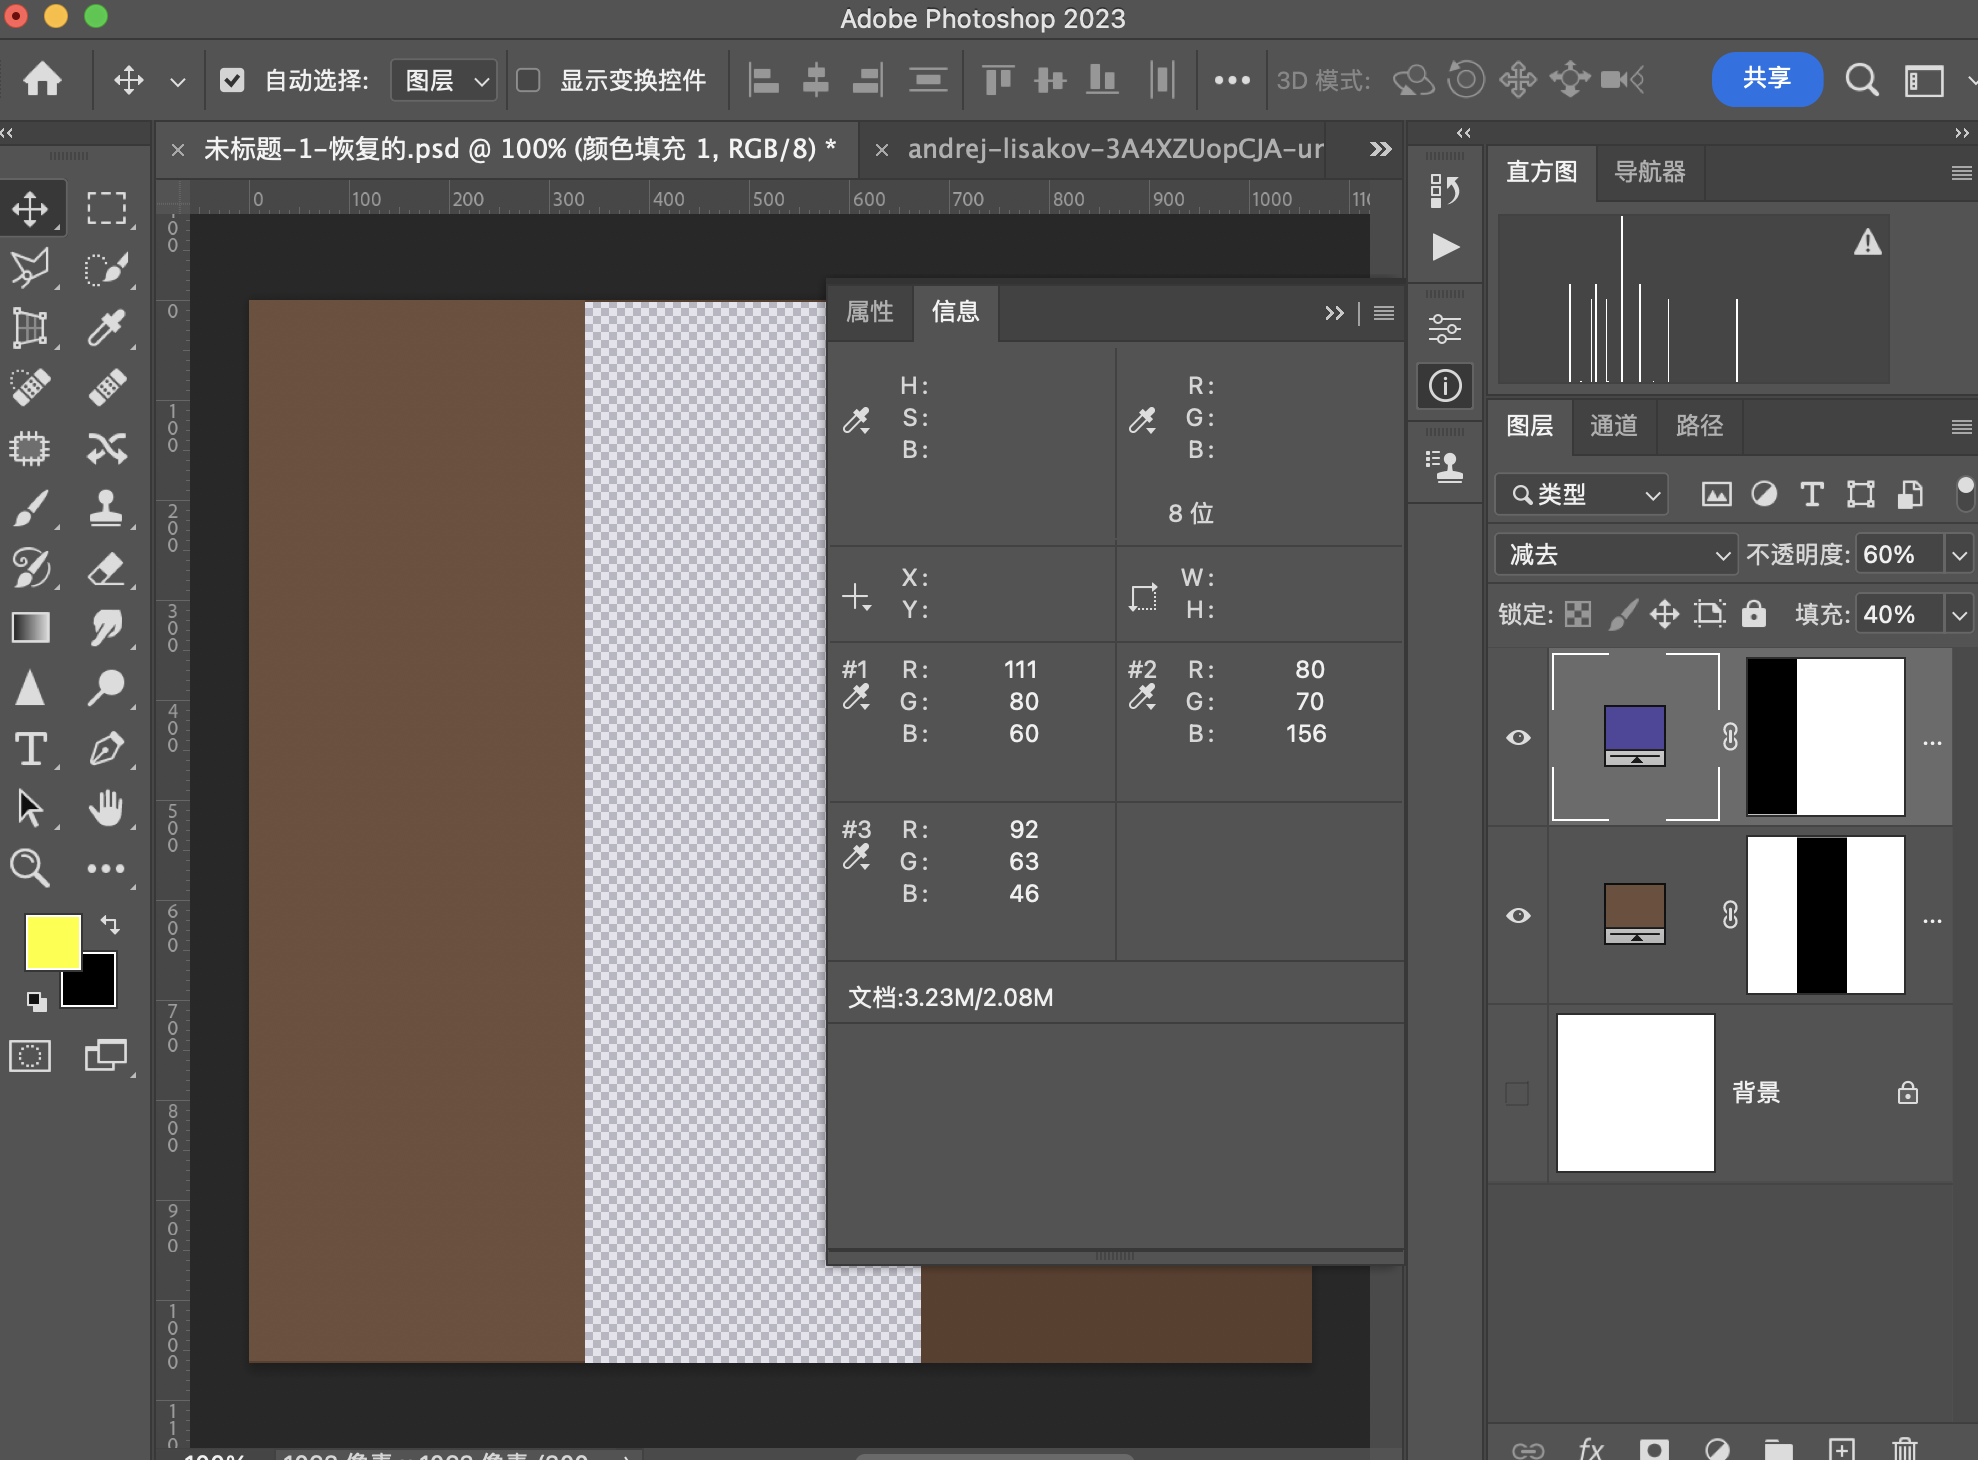Image resolution: width=1978 pixels, height=1460 pixels.
Task: Switch to the 通道 tab
Action: [1614, 426]
